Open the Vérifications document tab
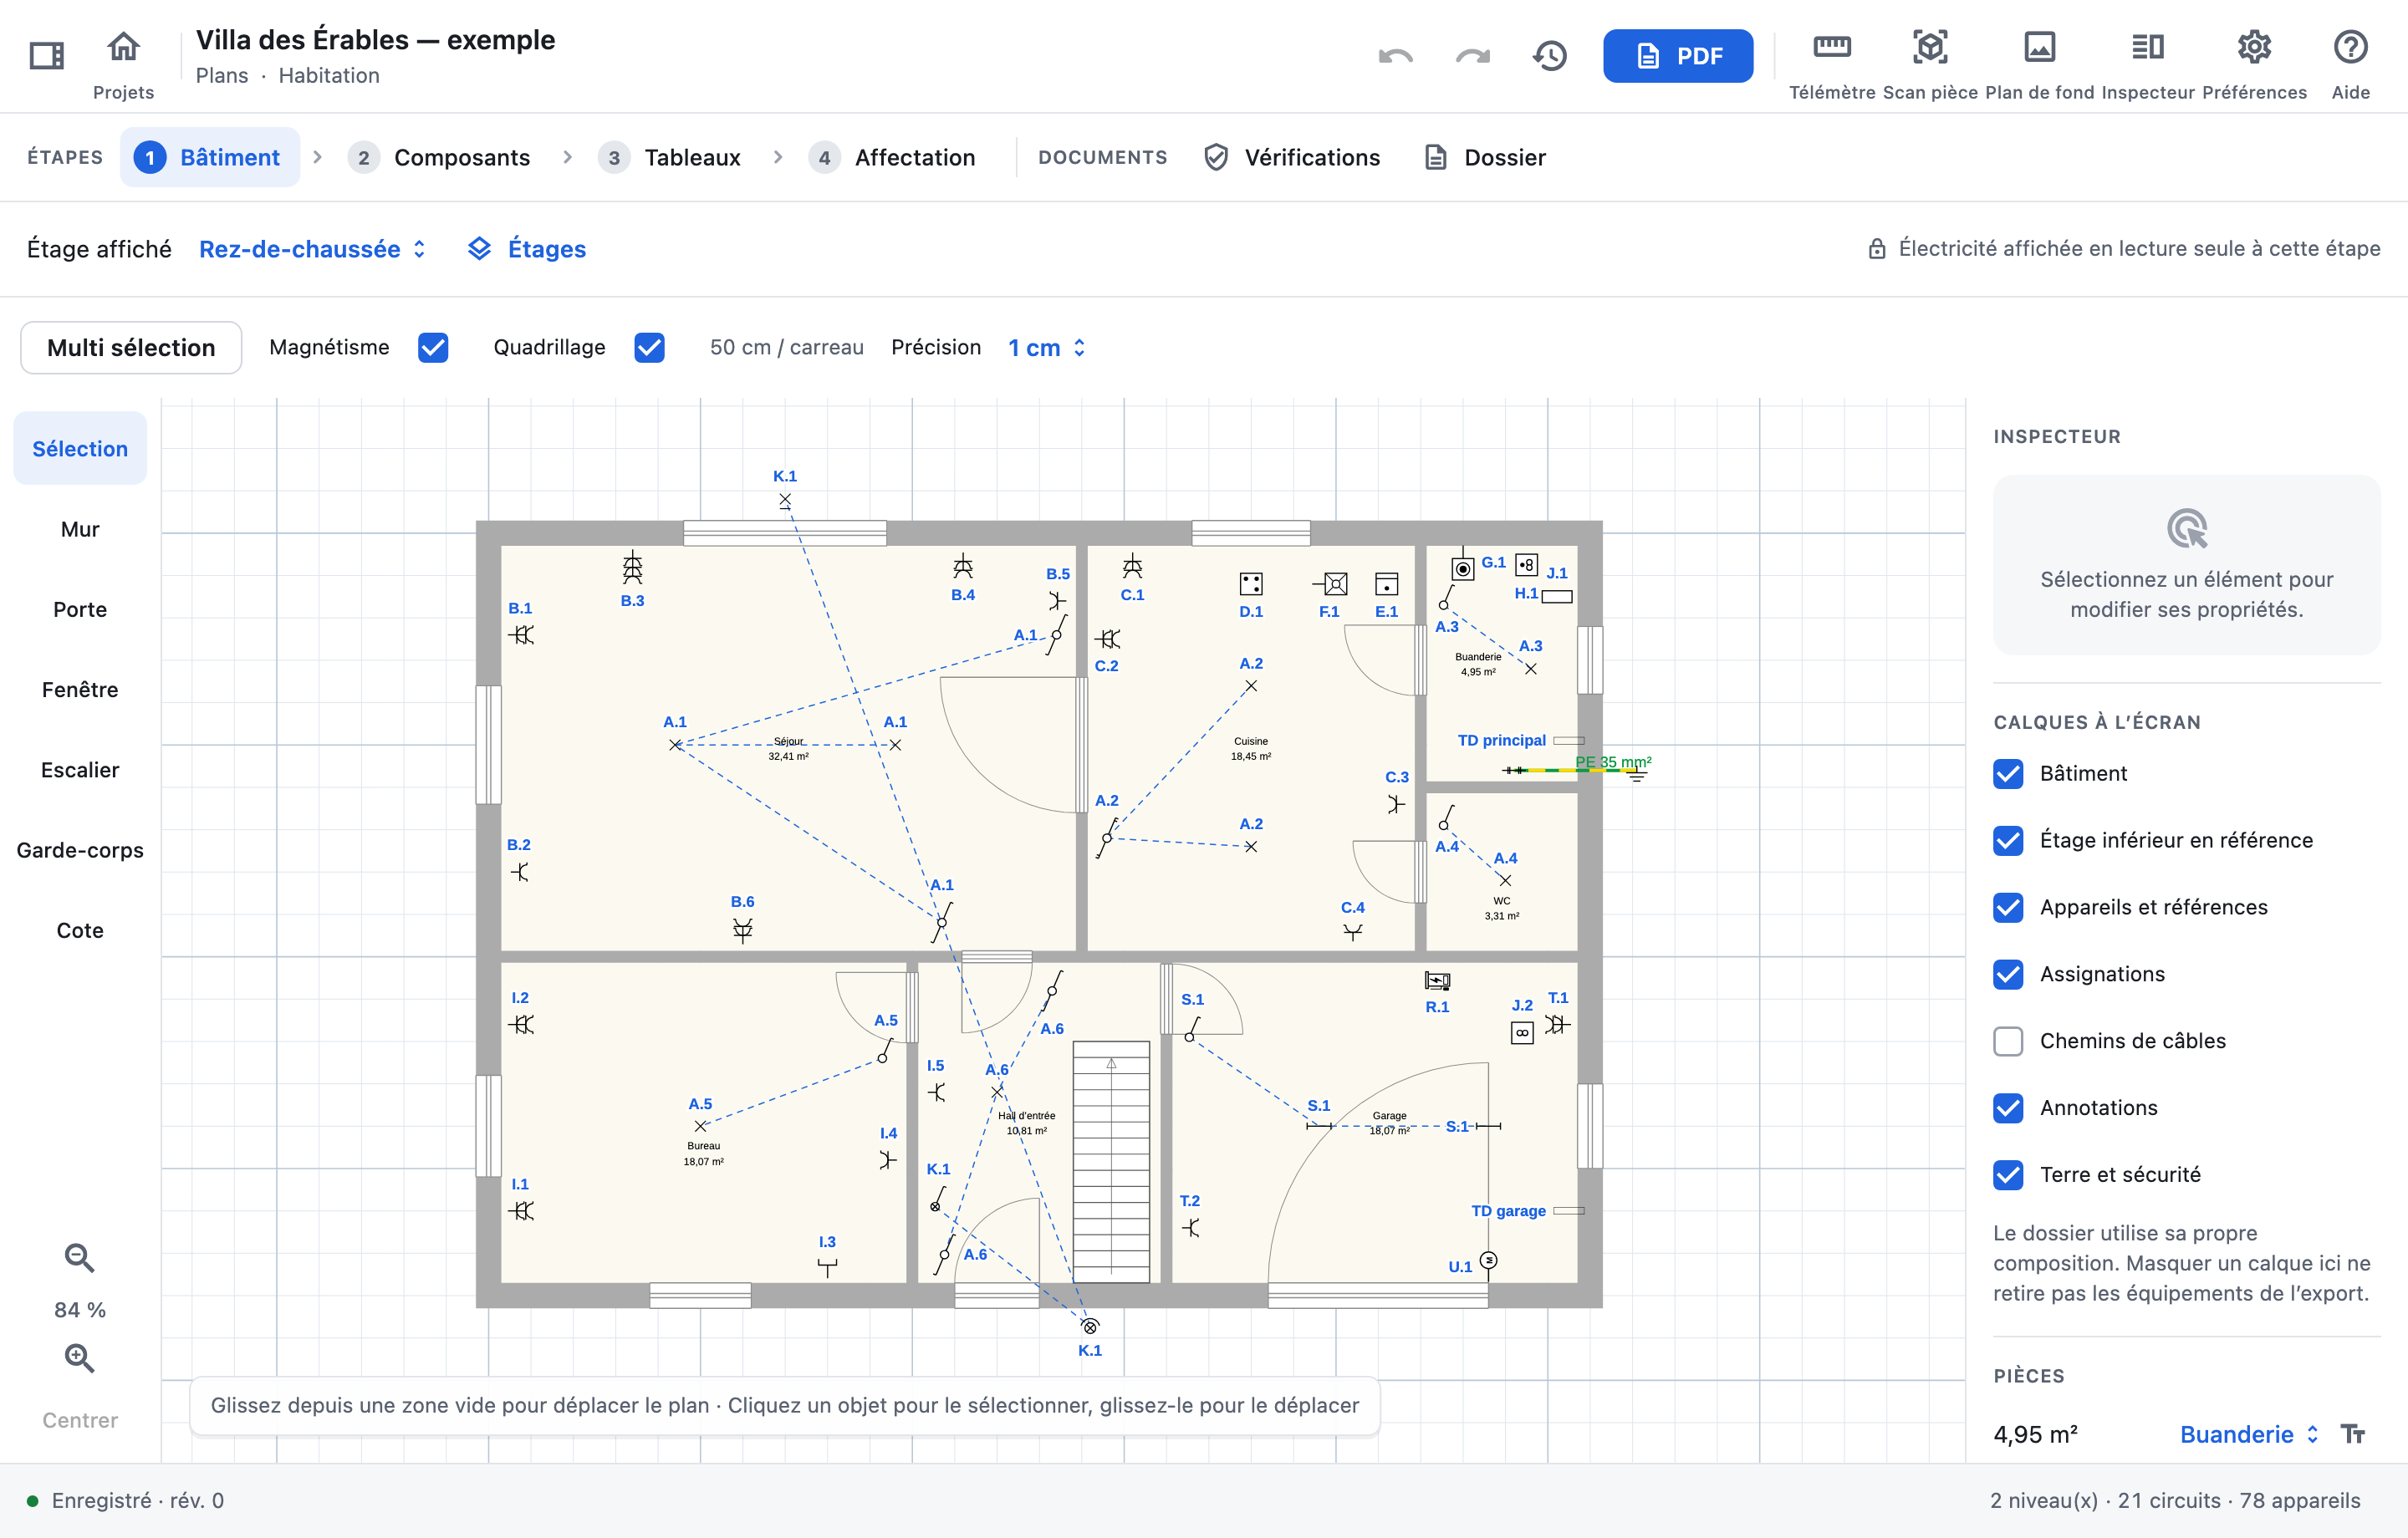This screenshot has width=2408, height=1538. pos(1292,157)
